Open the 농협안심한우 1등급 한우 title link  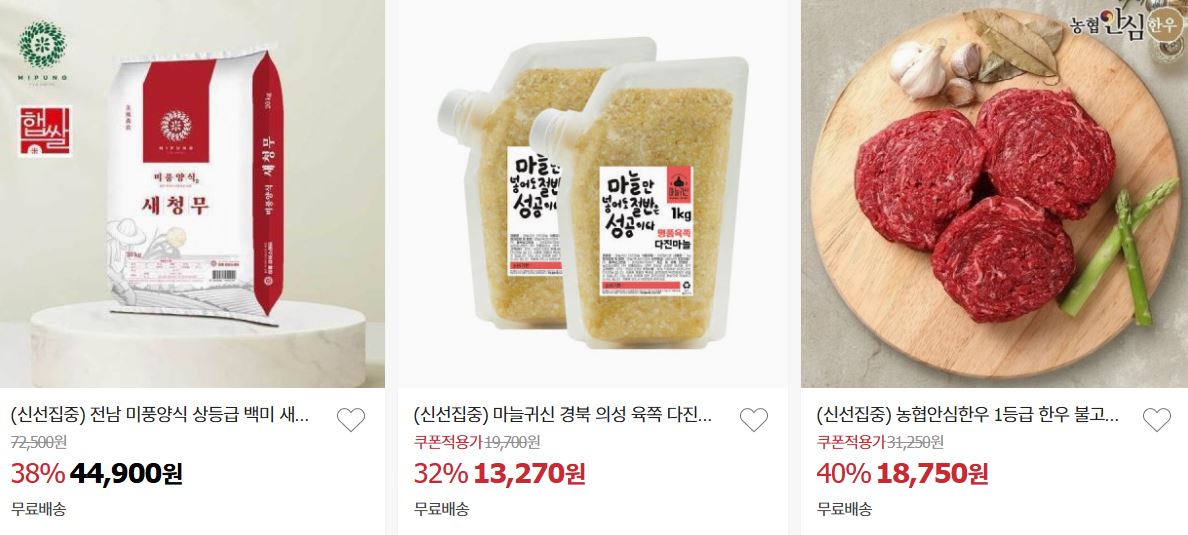tap(968, 415)
